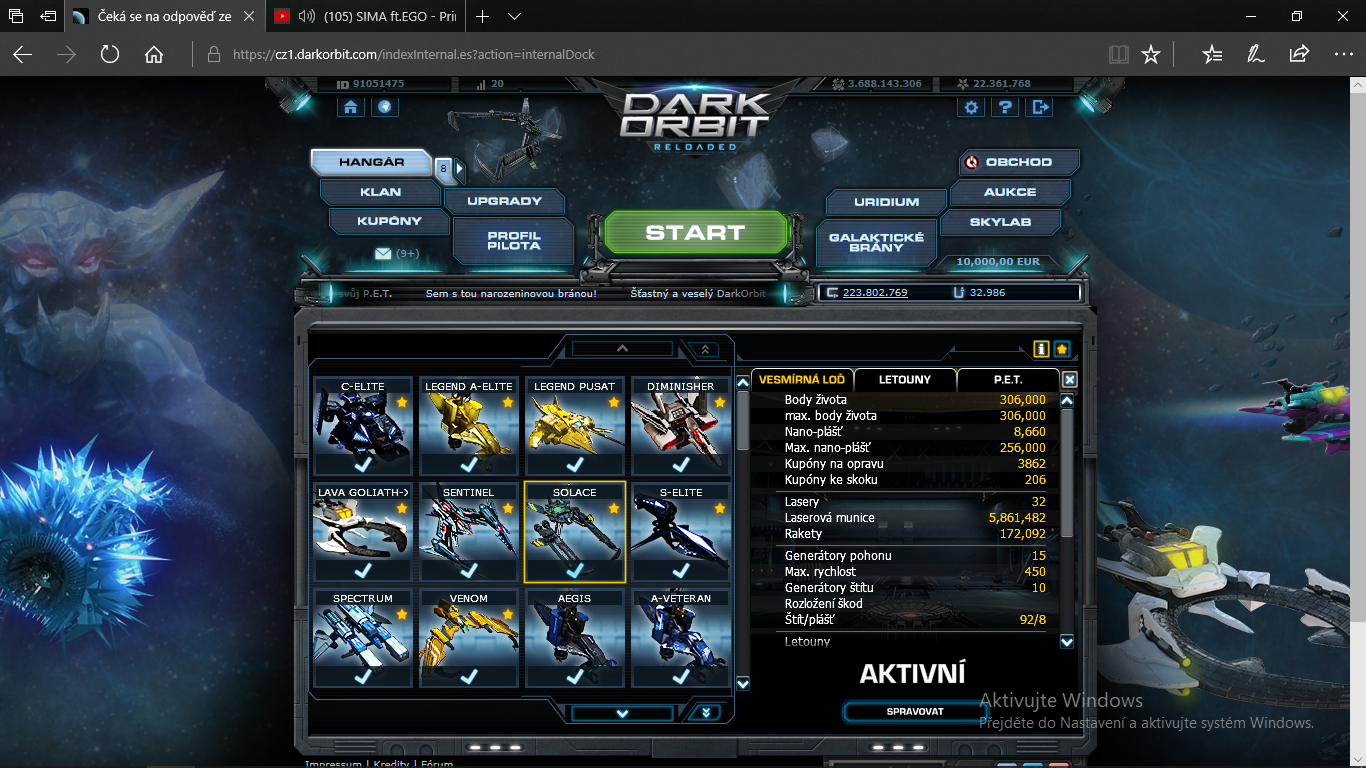Click the credits balance 223.802.769
1366x768 pixels.
pos(875,293)
